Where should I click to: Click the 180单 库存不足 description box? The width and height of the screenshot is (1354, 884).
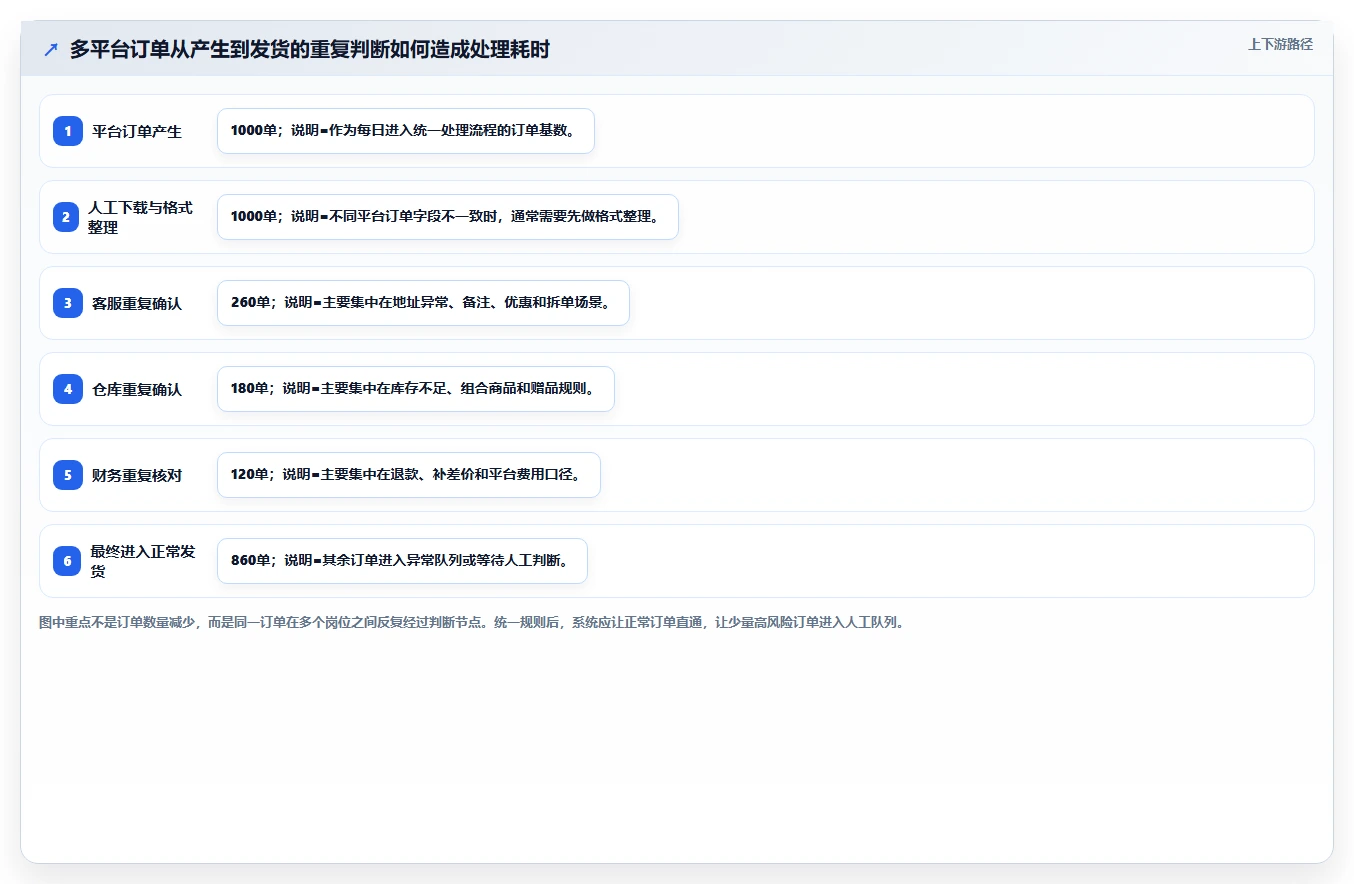click(416, 389)
